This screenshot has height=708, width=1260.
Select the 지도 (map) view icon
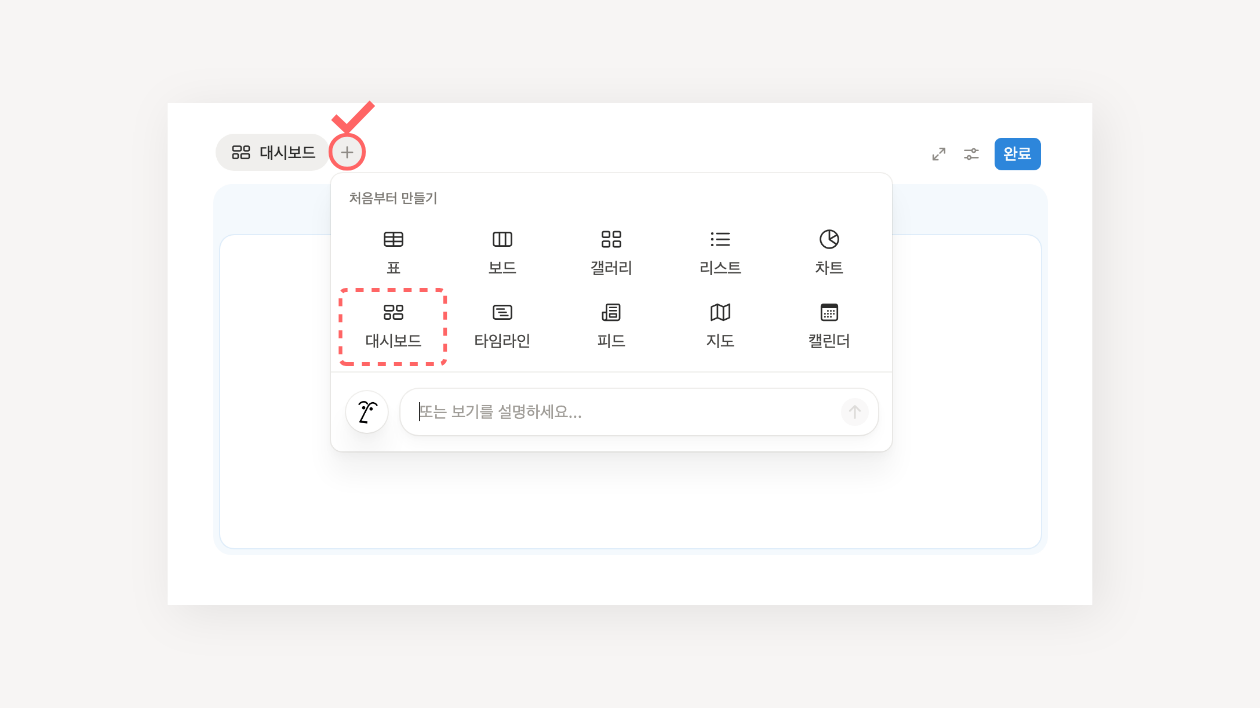pyautogui.click(x=720, y=313)
